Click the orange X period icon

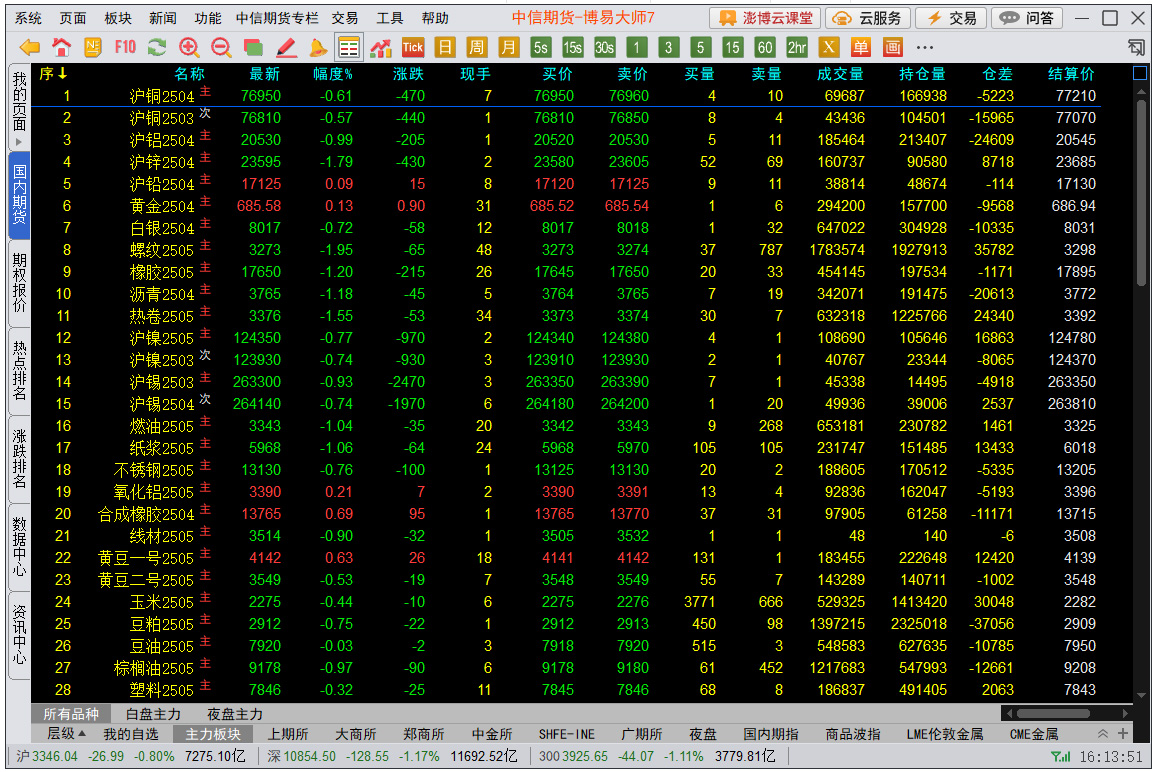(829, 48)
